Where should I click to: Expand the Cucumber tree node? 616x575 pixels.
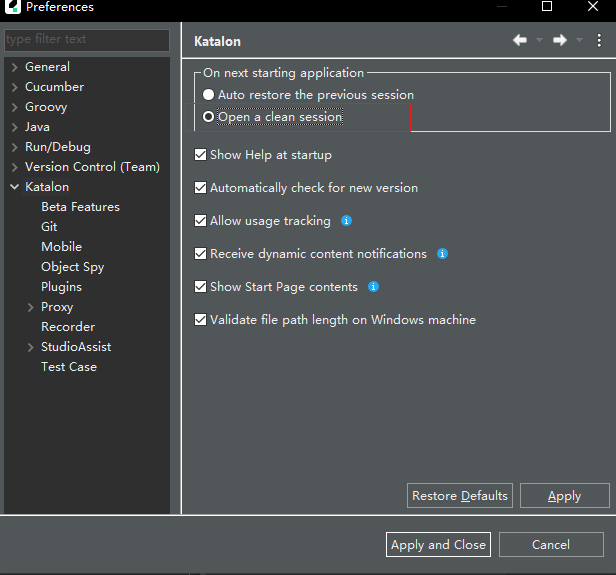click(x=15, y=87)
